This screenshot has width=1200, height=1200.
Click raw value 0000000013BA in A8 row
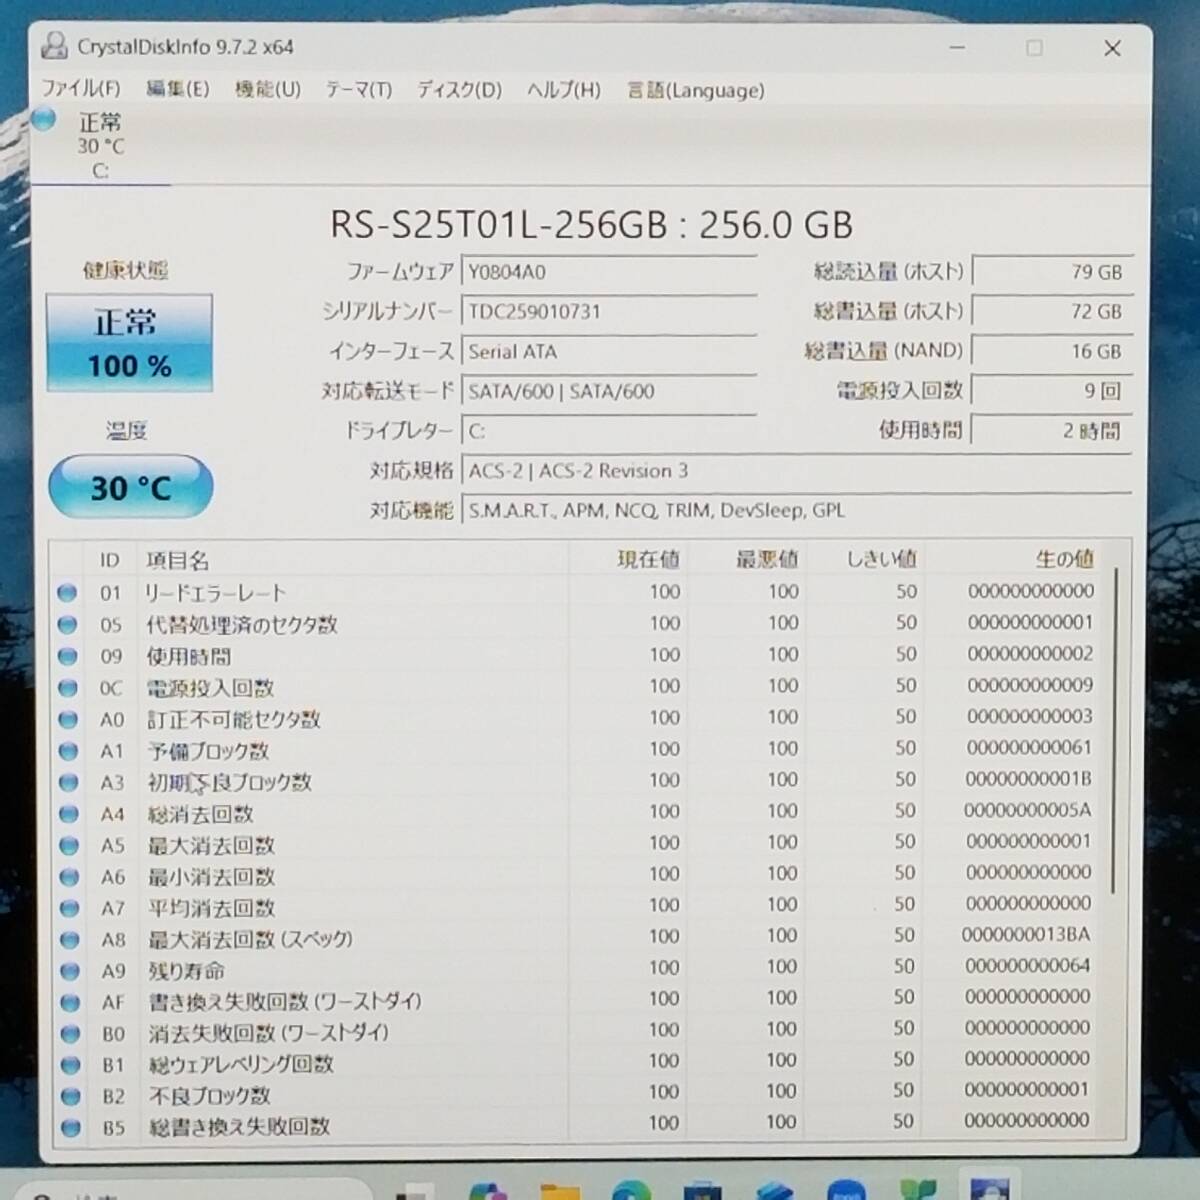1026,935
